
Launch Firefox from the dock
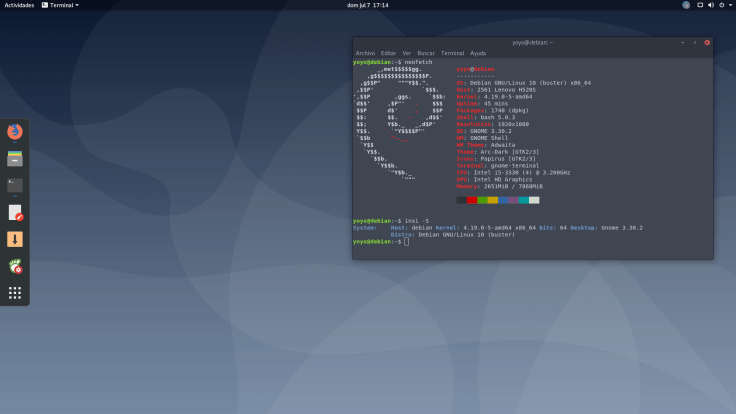(14, 131)
